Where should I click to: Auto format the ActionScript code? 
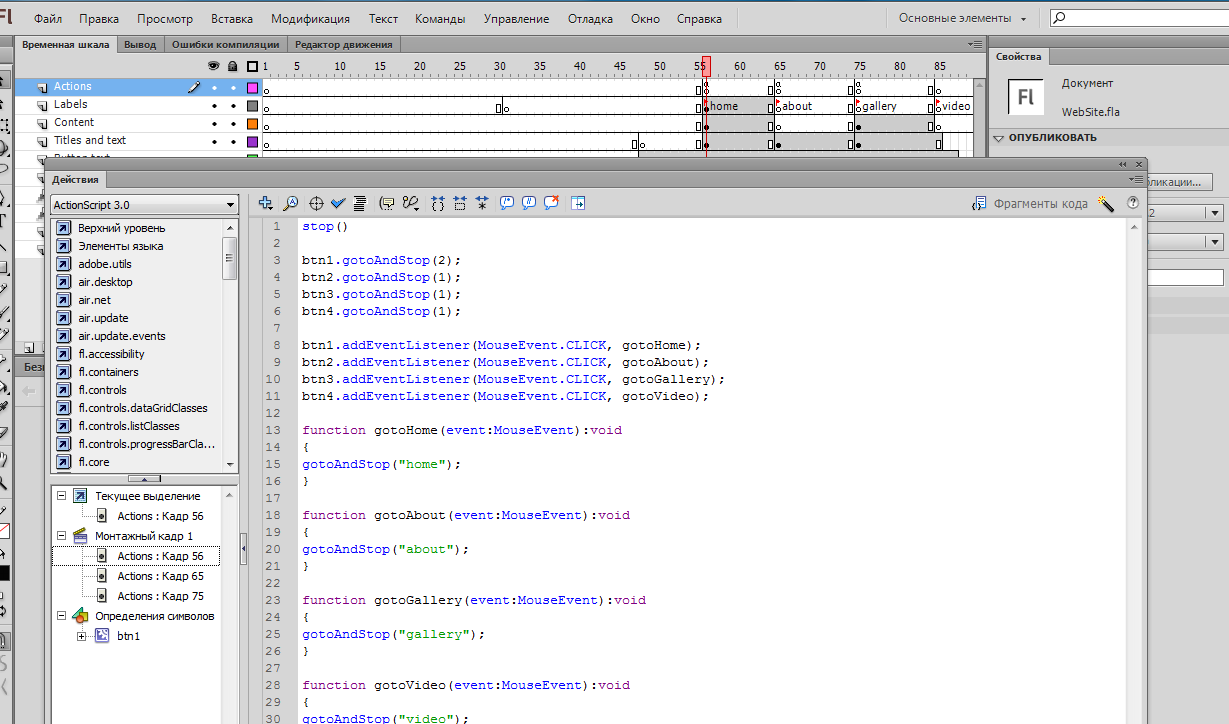359,203
